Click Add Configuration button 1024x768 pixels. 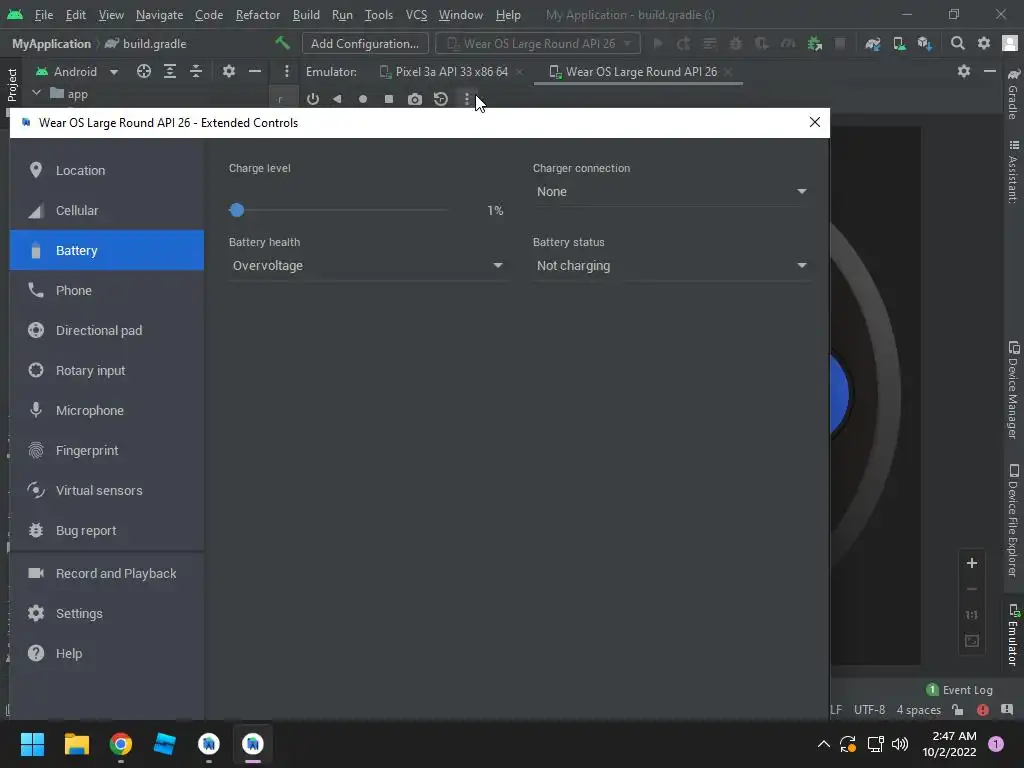tap(365, 44)
